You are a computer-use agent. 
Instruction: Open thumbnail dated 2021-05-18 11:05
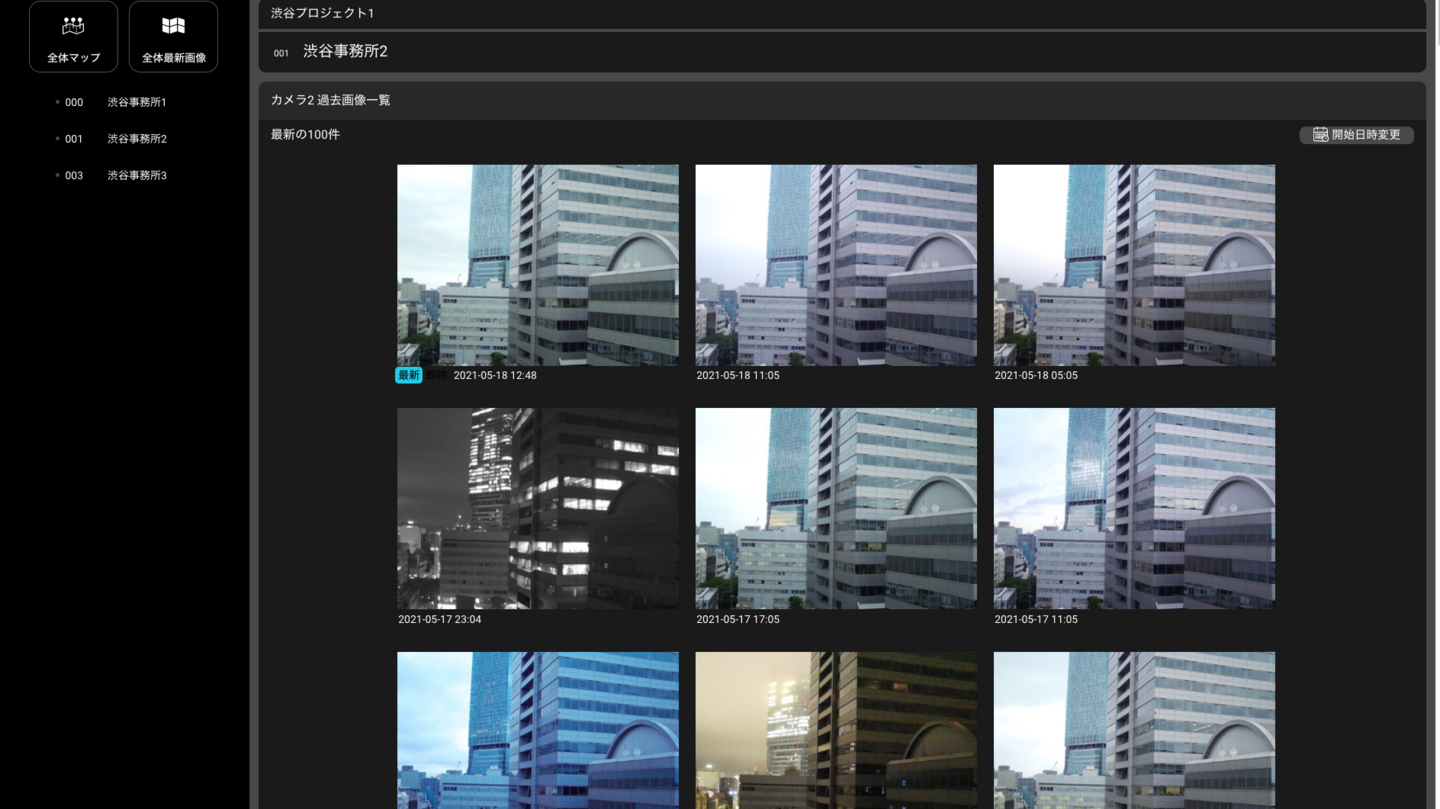point(836,265)
